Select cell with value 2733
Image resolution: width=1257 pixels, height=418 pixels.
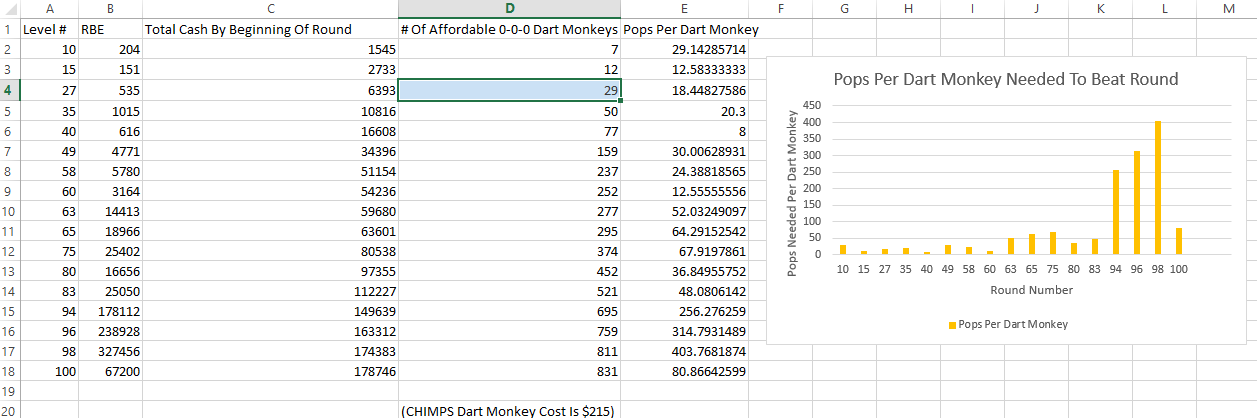(x=270, y=69)
